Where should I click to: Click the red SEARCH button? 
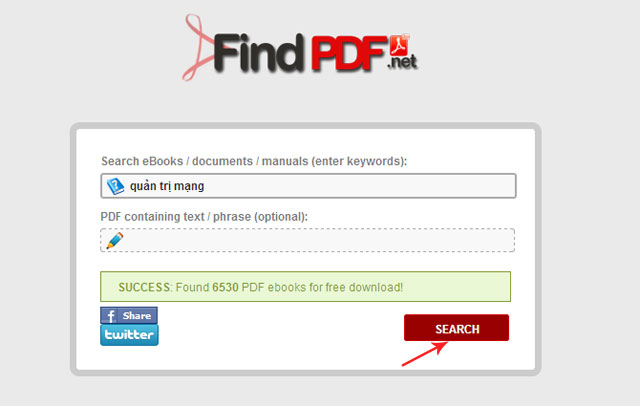click(x=456, y=328)
